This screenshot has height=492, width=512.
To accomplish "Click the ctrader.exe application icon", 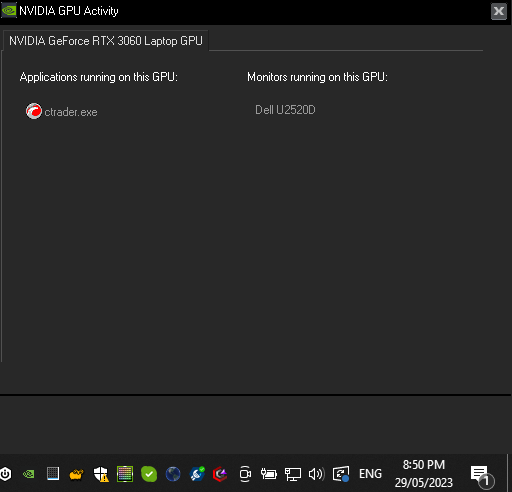I will tap(34, 111).
